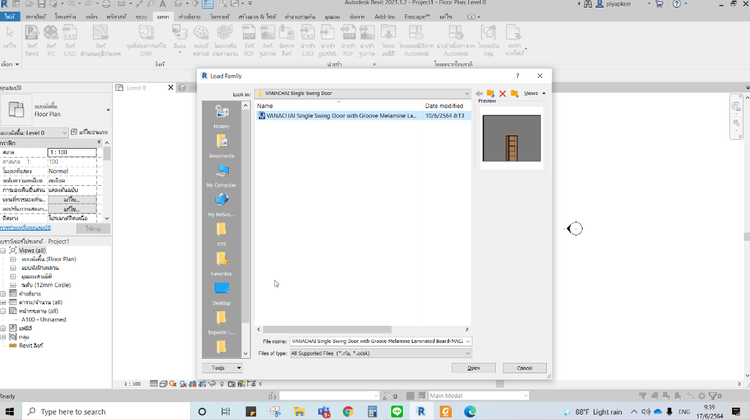The width and height of the screenshot is (750, 420).
Task: Click the Load Family help question mark
Action: tap(517, 76)
